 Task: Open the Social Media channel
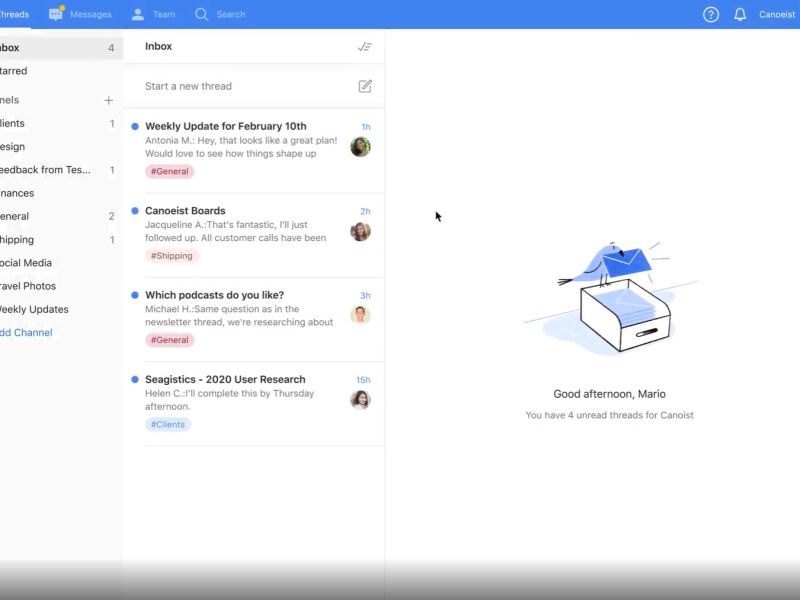click(61, 263)
